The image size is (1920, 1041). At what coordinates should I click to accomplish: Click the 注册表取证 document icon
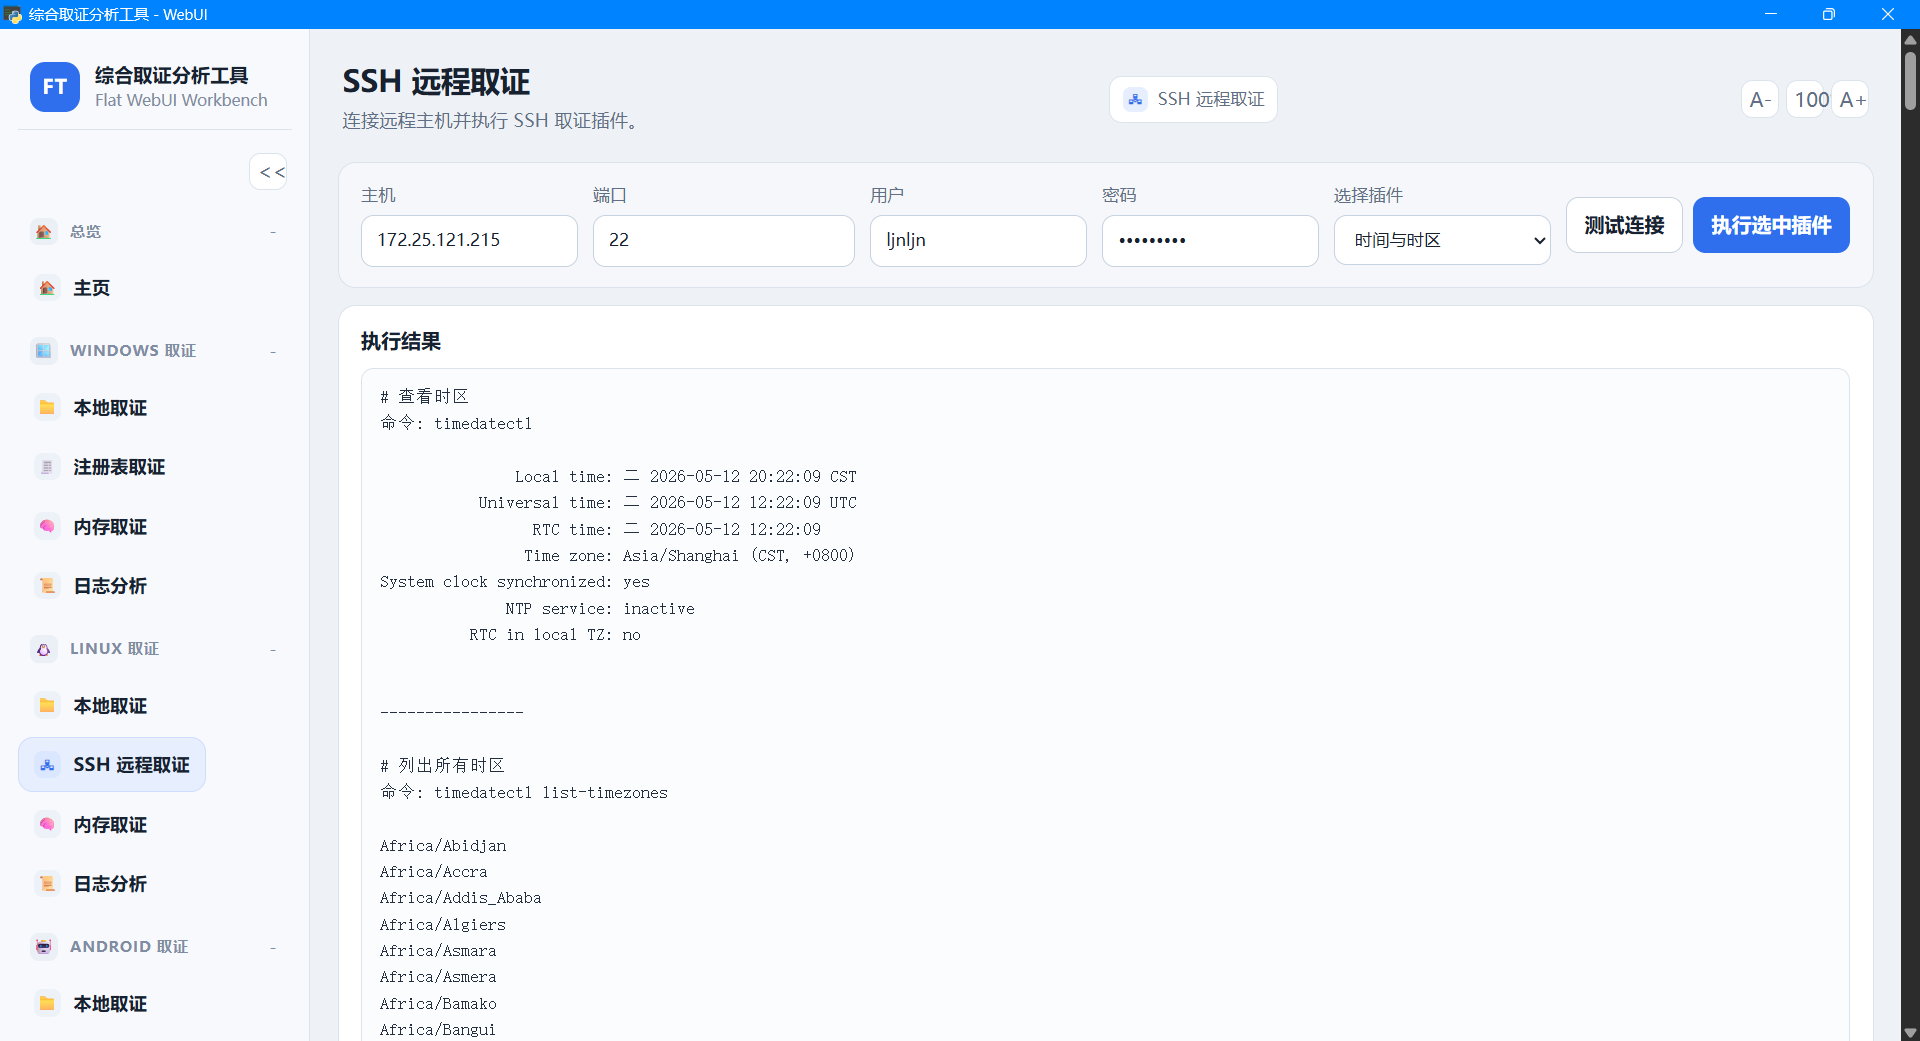point(47,467)
